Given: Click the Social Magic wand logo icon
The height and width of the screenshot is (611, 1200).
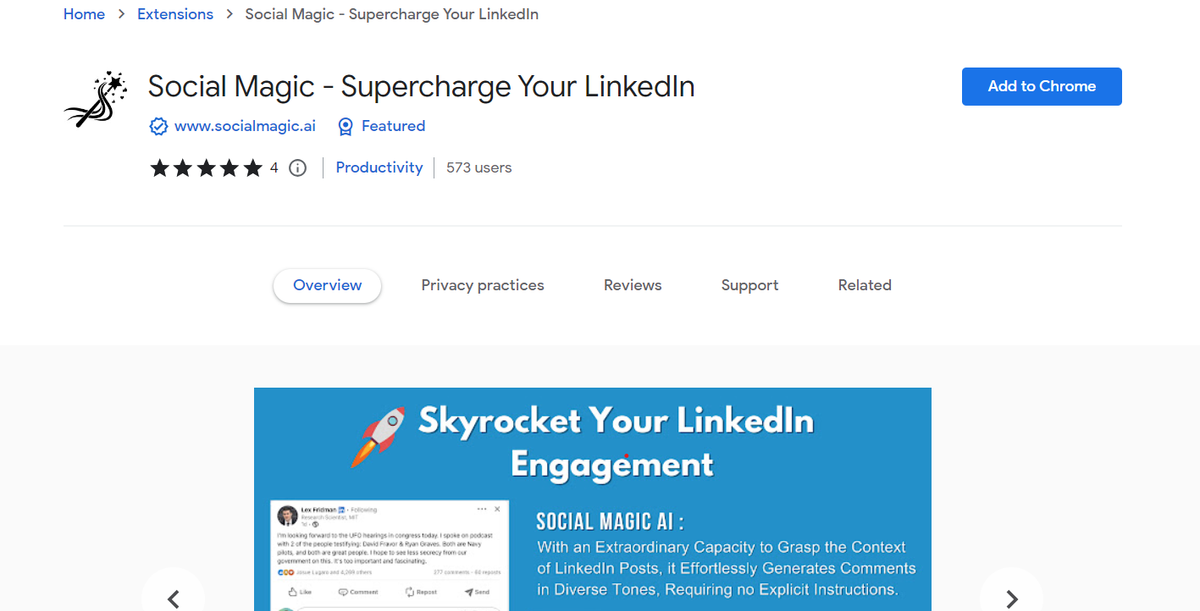Looking at the screenshot, I should 96,100.
